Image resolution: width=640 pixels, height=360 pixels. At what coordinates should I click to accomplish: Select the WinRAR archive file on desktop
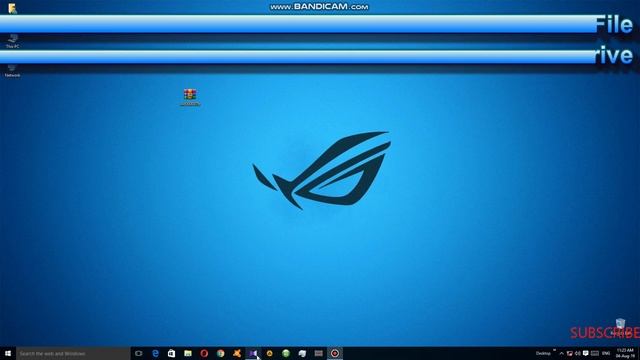pos(190,98)
